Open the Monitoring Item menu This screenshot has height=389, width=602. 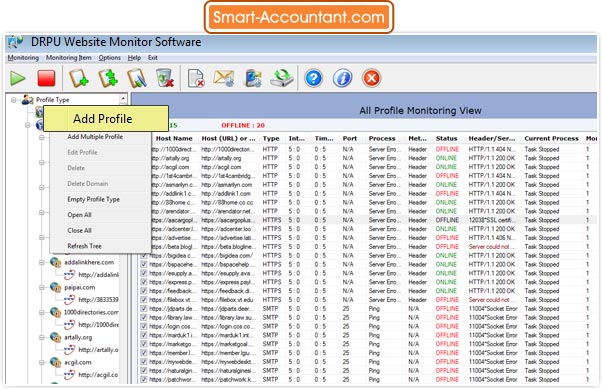tap(69, 58)
